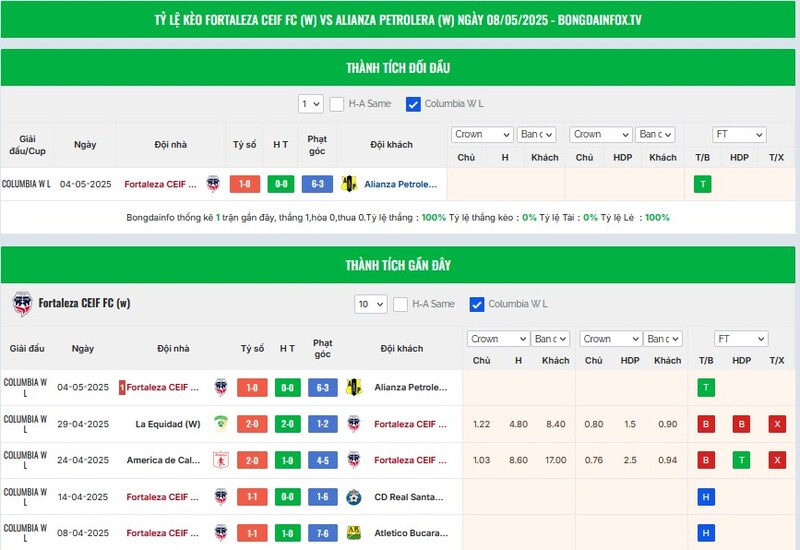Click 7-6 corner count for 08-04-2025 match
The image size is (800, 550).
click(322, 533)
